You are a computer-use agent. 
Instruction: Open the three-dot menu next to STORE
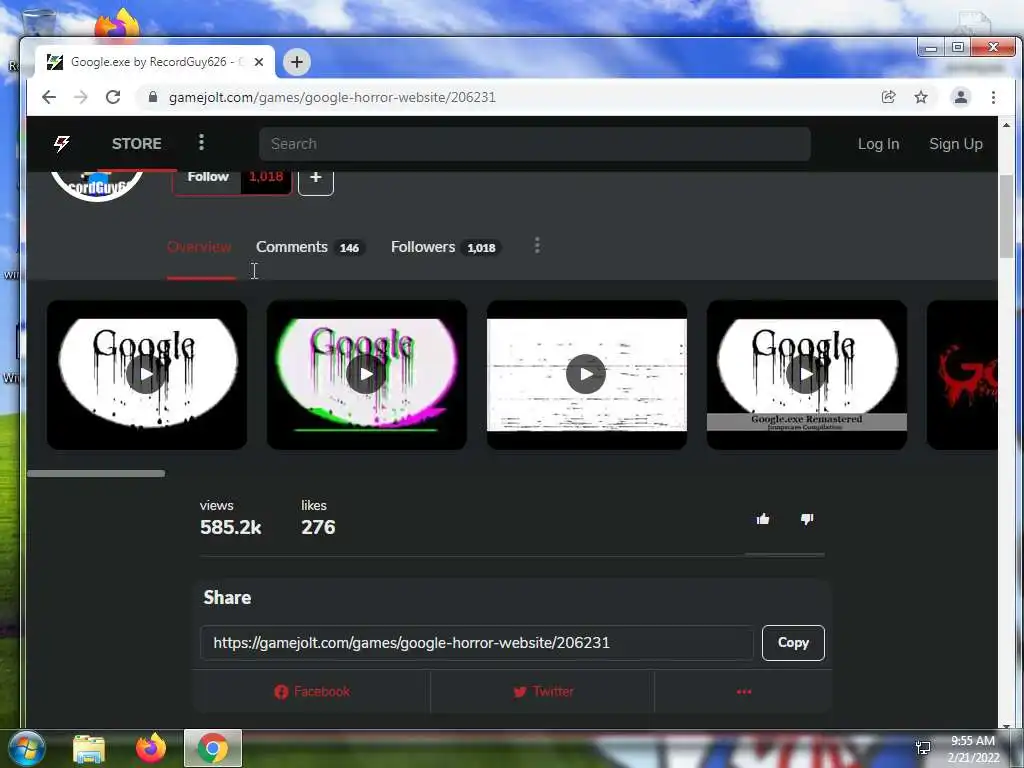(x=201, y=142)
